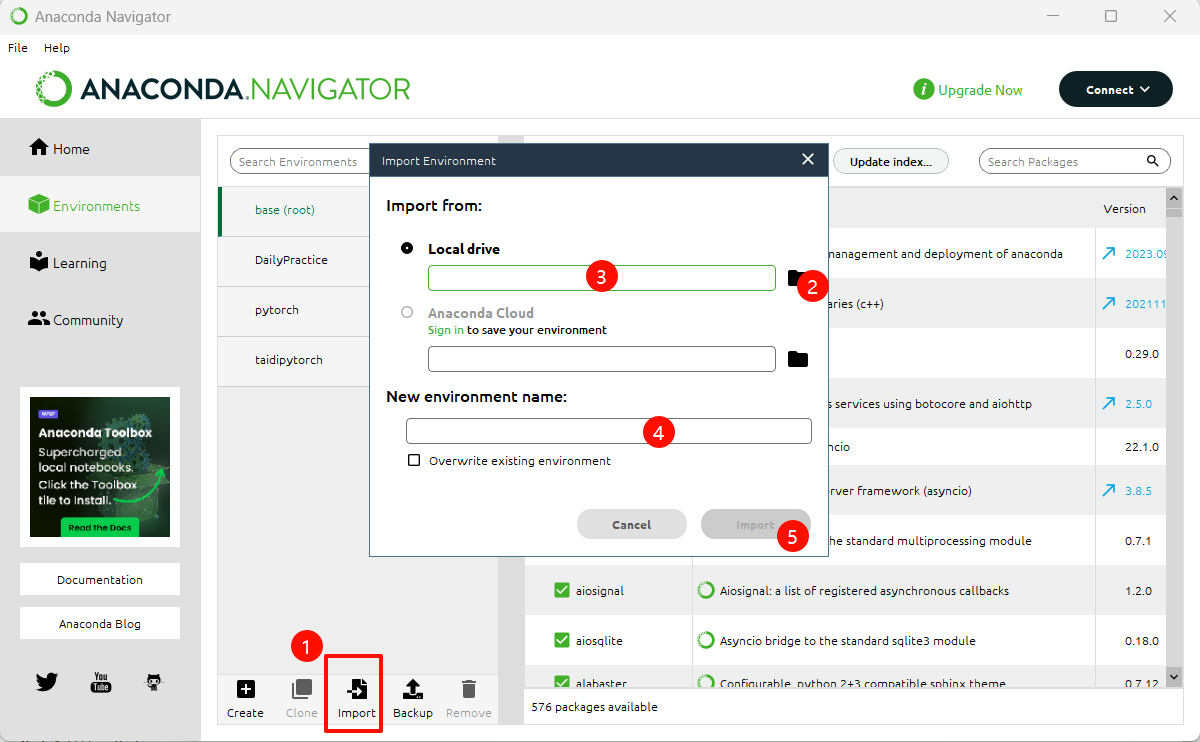
Task: Close the Import Environment dialog
Action: (x=808, y=160)
